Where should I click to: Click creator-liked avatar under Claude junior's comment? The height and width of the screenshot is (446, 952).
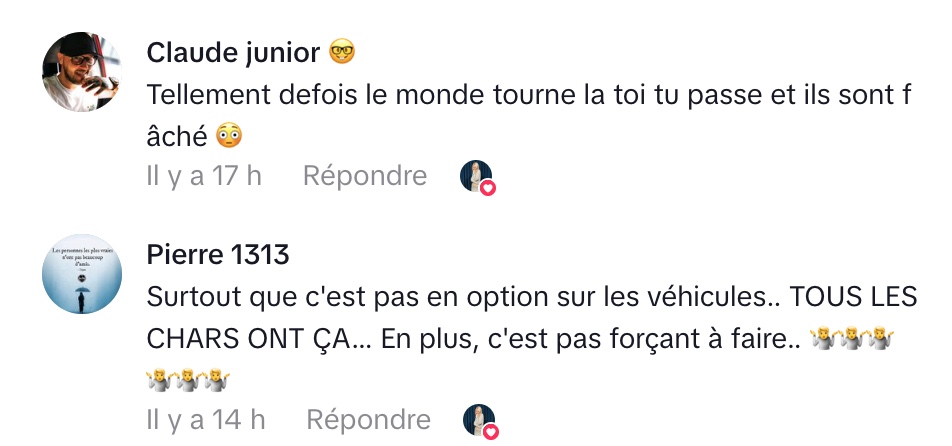click(x=476, y=175)
